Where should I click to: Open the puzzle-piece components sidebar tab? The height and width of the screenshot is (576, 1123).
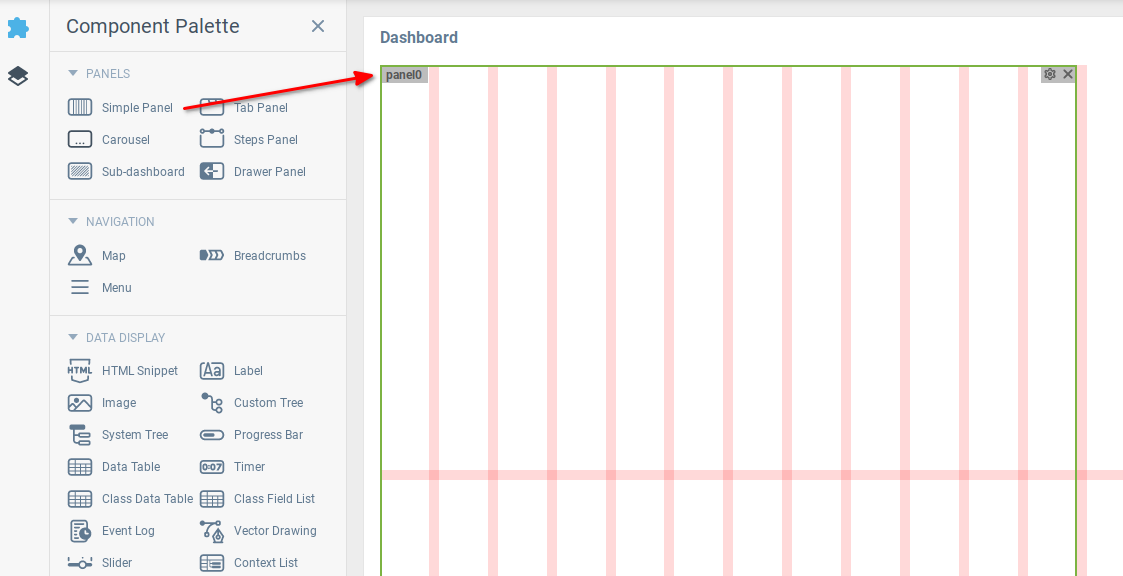point(18,28)
